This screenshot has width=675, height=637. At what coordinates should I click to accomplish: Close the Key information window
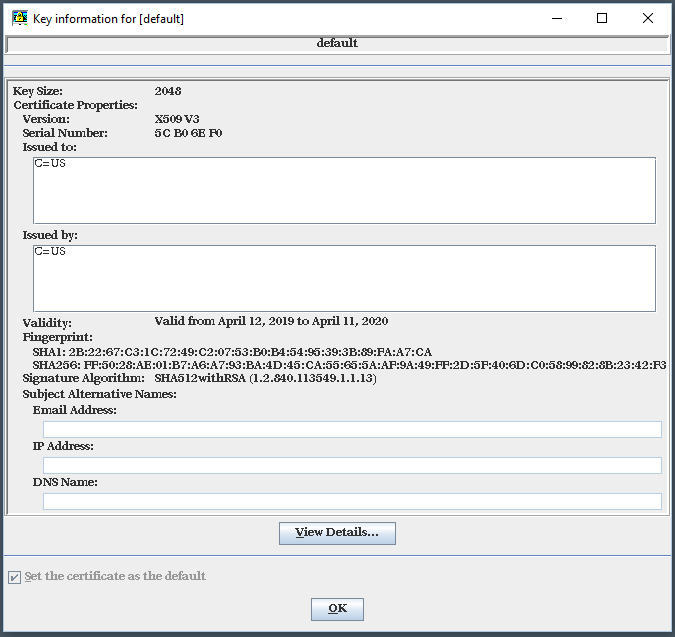(647, 19)
